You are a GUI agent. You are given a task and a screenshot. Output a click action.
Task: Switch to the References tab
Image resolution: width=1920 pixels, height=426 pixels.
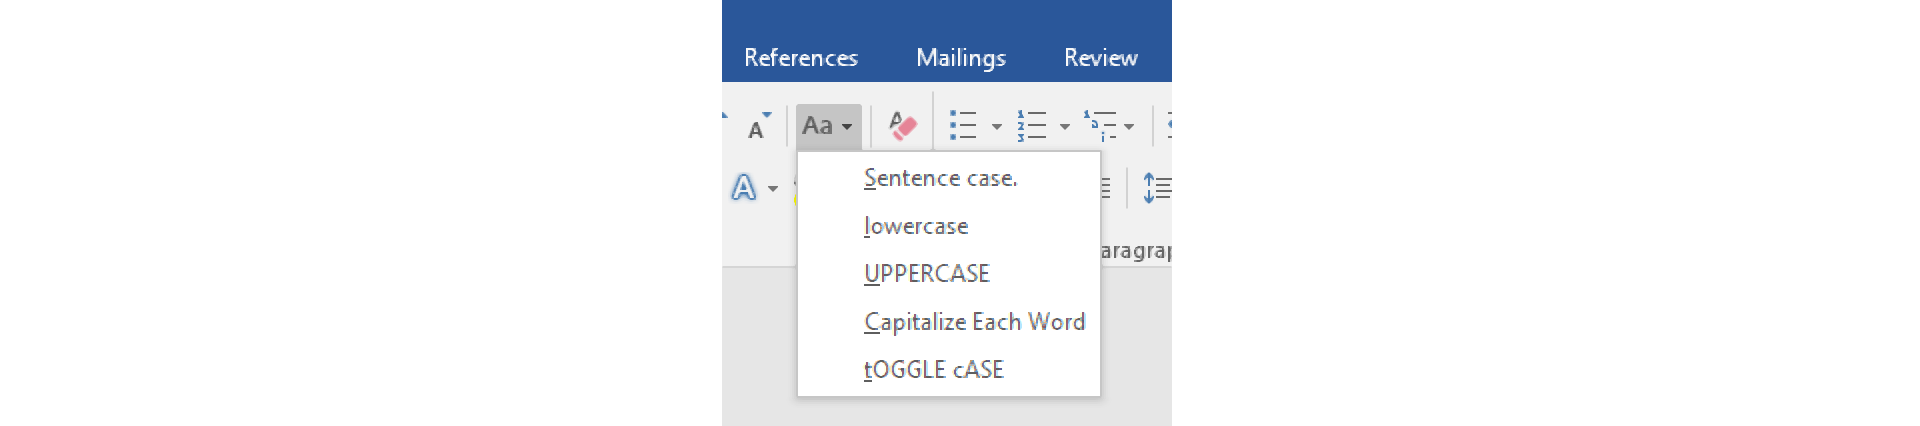(801, 58)
